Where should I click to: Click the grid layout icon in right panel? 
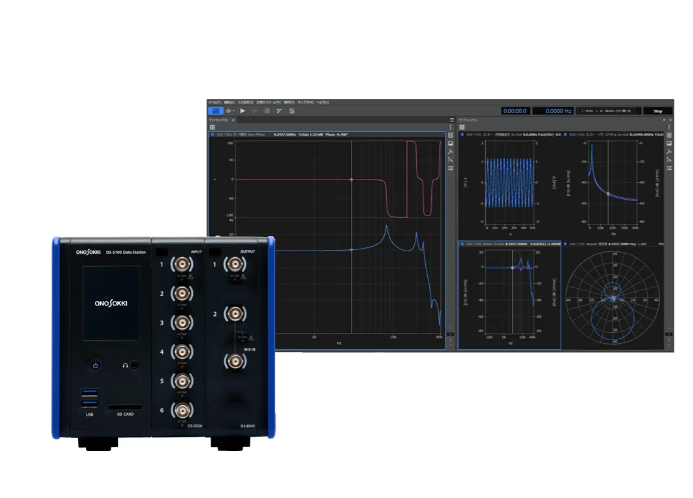[x=463, y=127]
